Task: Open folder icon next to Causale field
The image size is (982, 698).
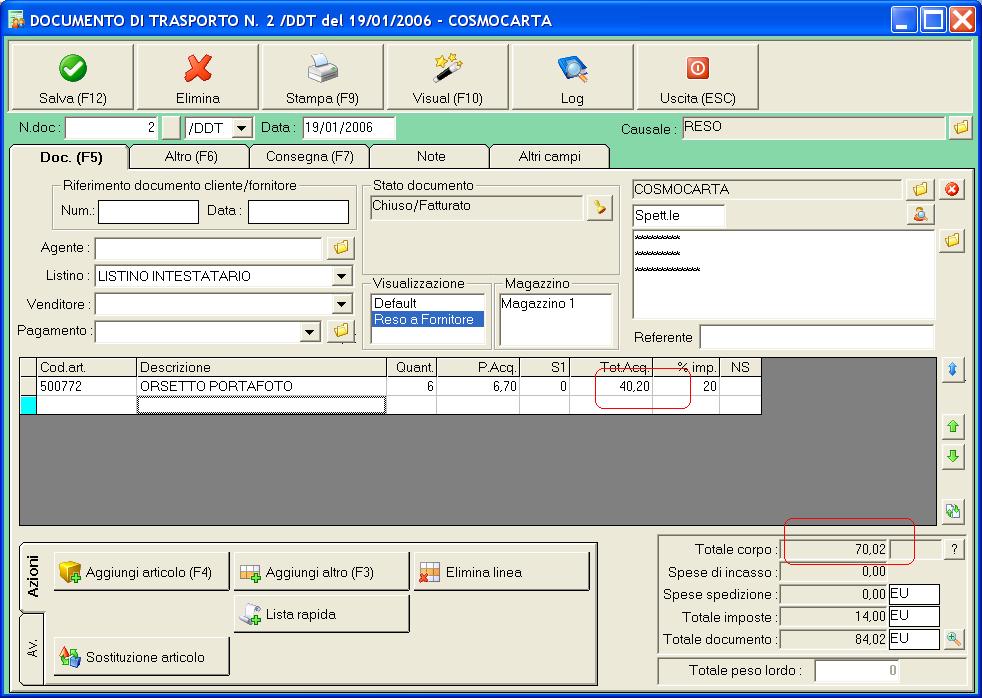Action: coord(960,127)
